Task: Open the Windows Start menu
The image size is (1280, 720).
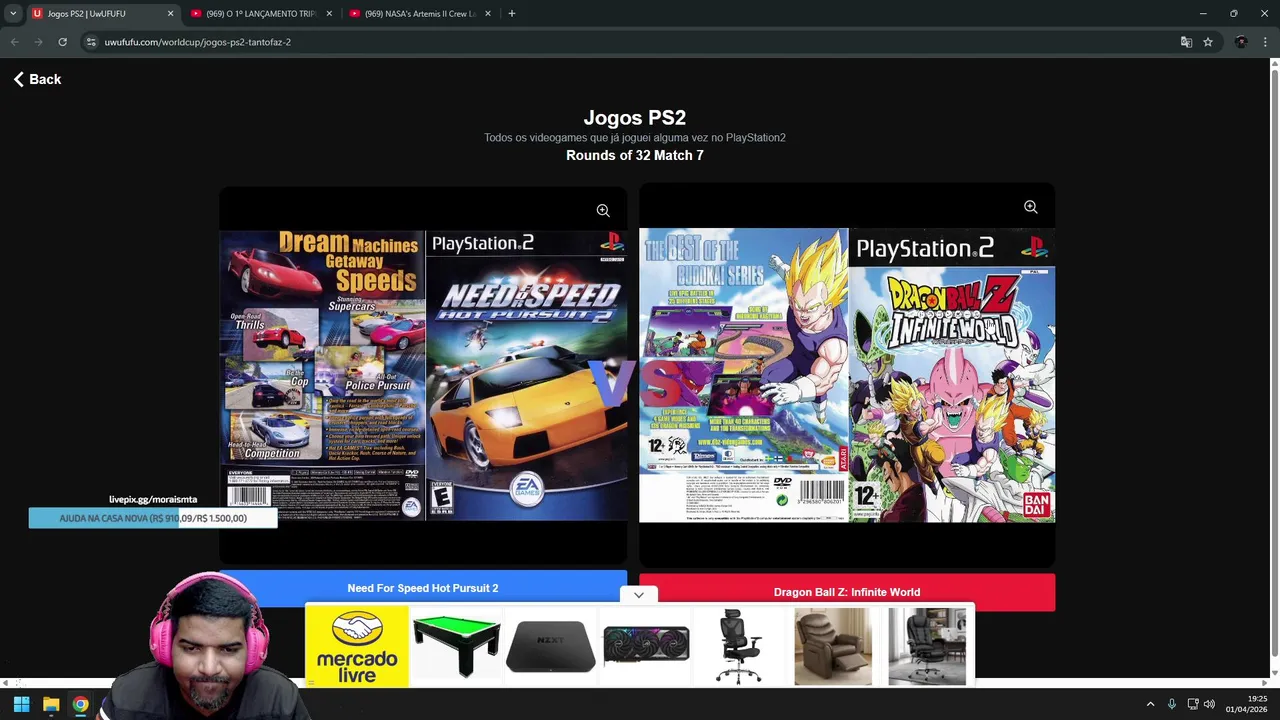Action: [x=21, y=704]
